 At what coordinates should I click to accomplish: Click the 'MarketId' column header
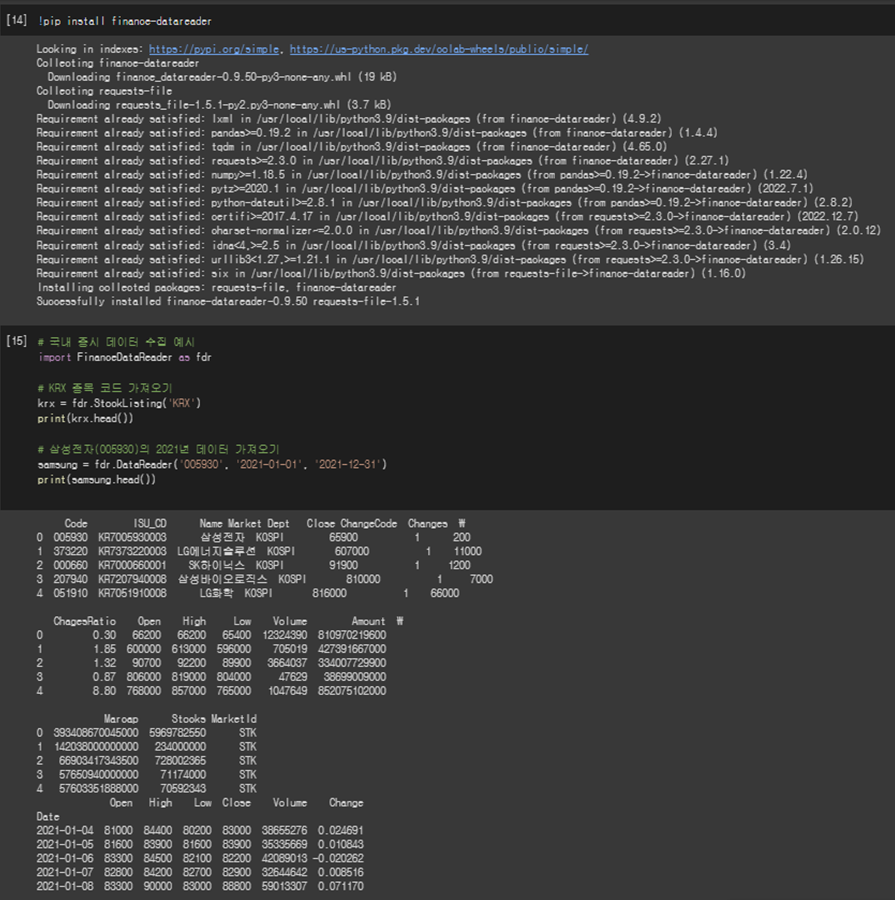click(x=234, y=719)
